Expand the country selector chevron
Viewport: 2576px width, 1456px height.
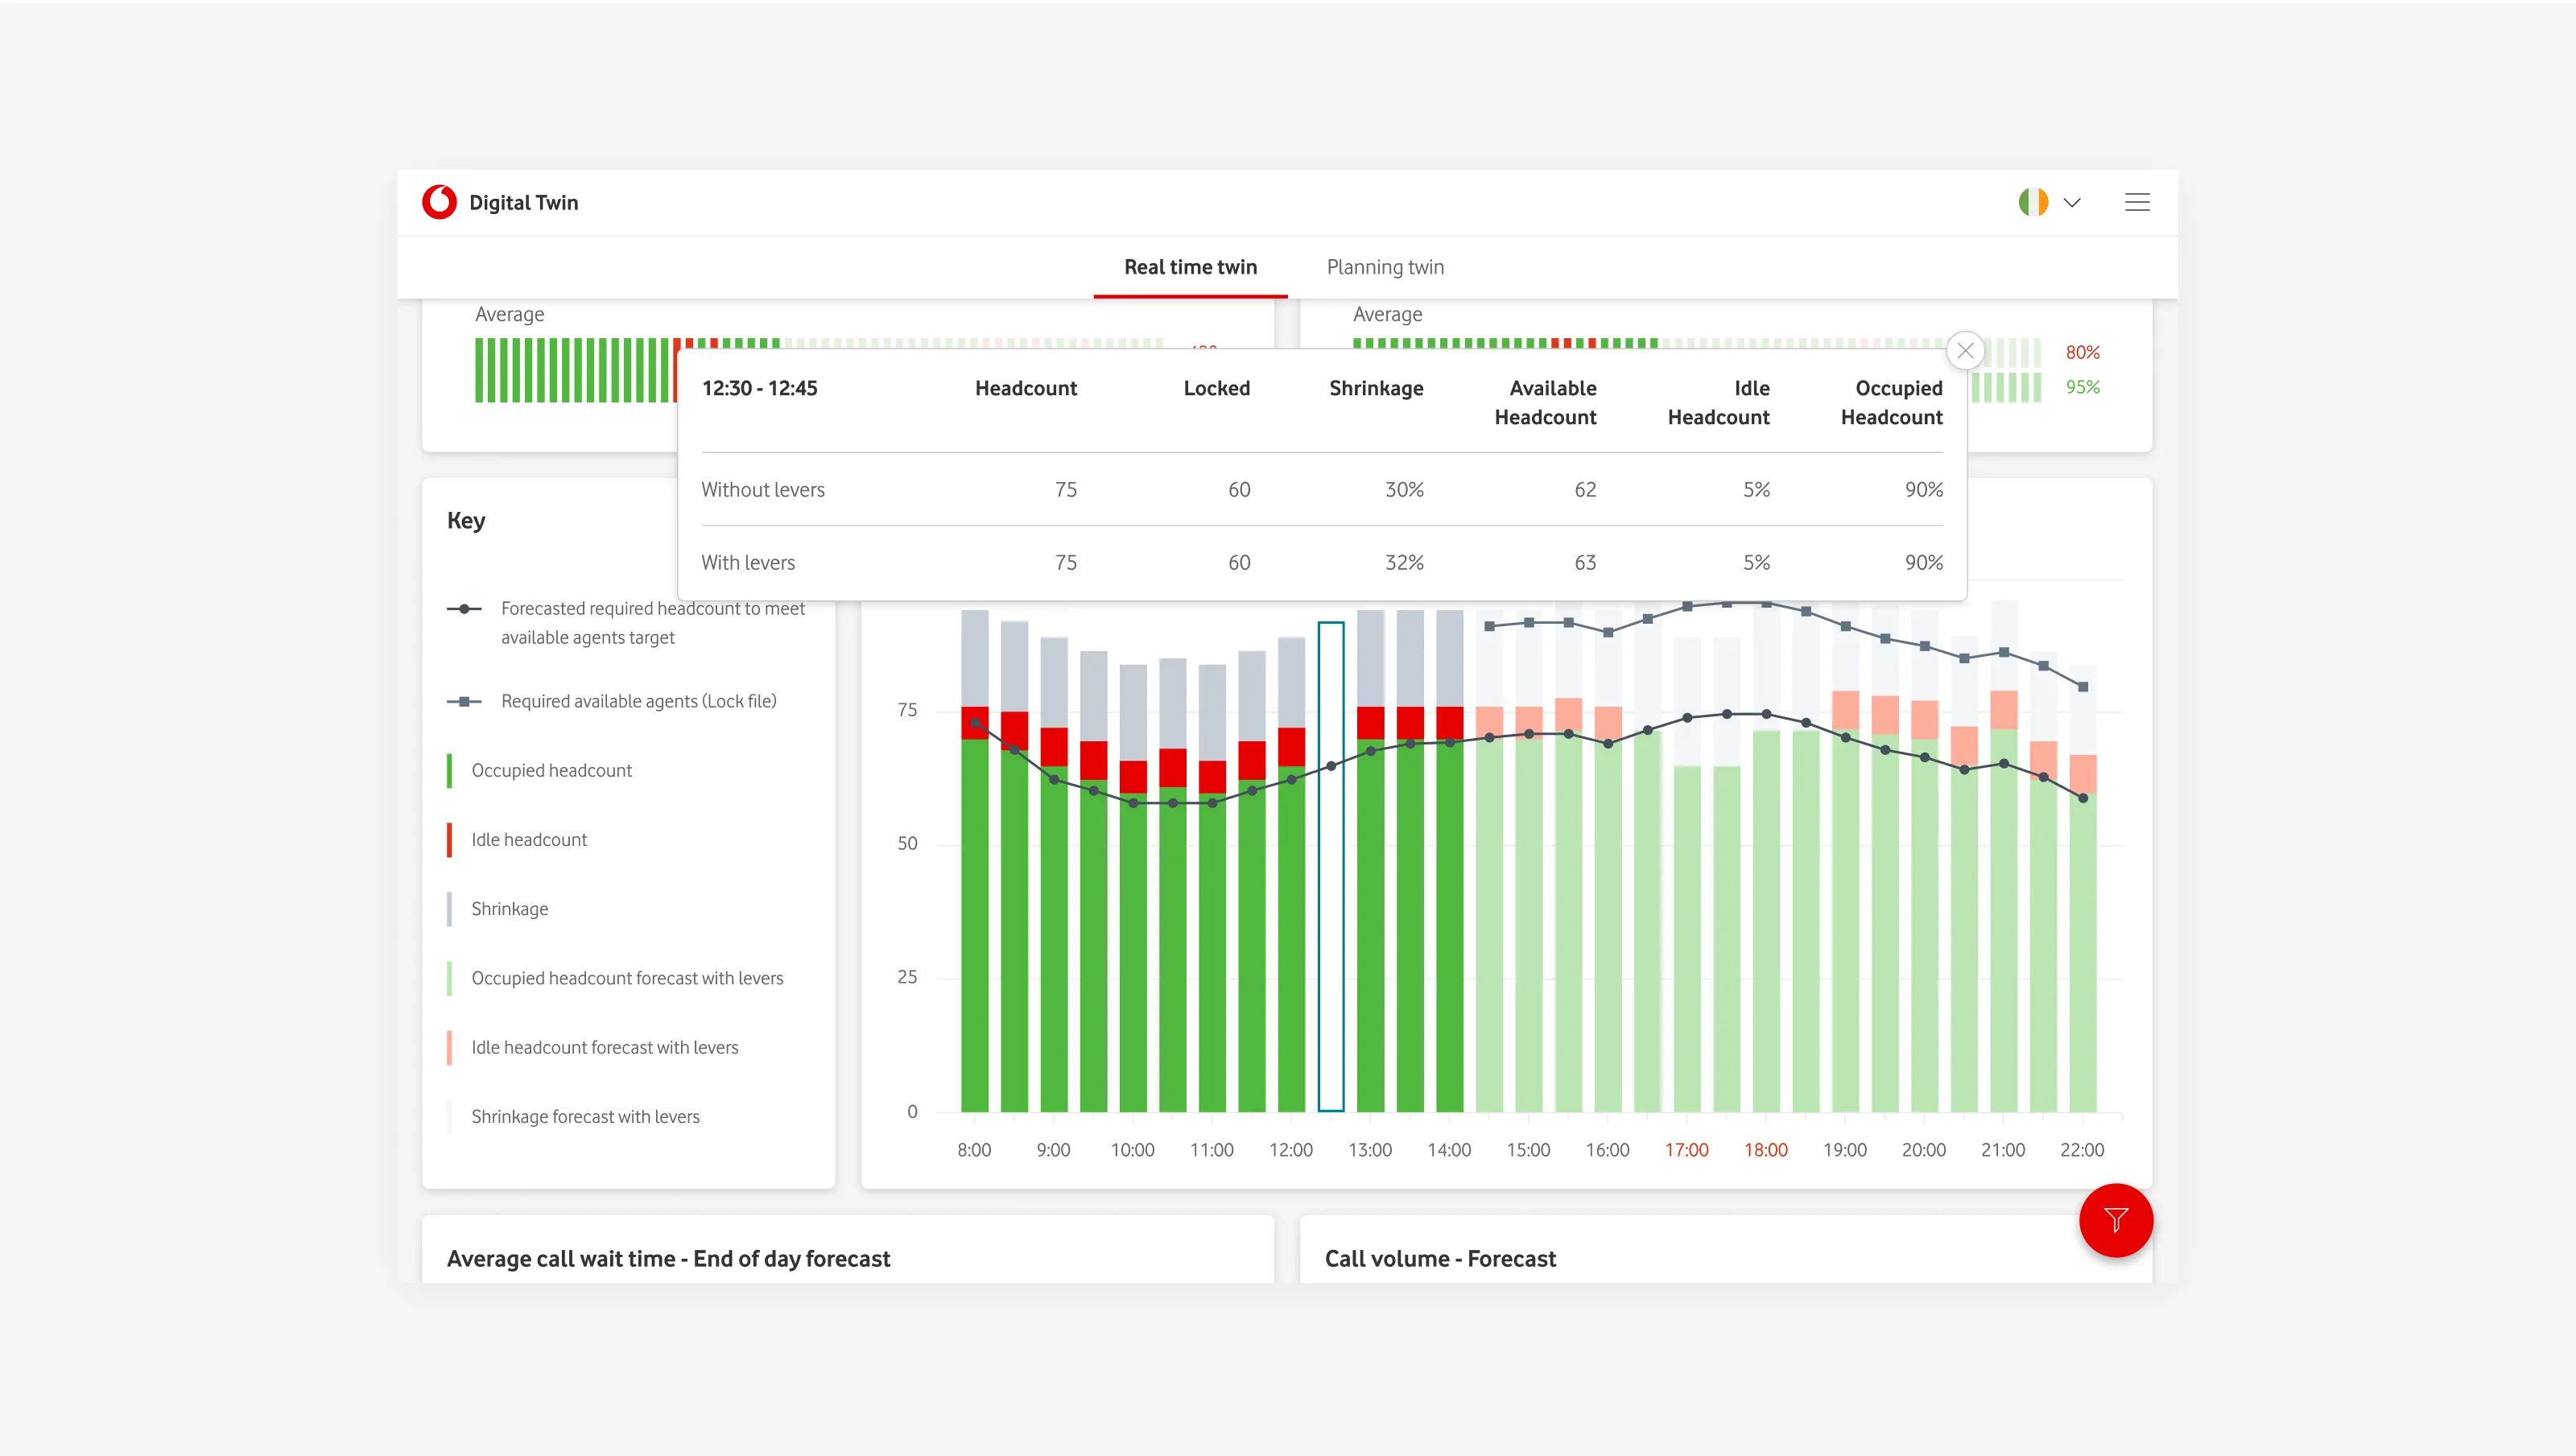point(2070,202)
